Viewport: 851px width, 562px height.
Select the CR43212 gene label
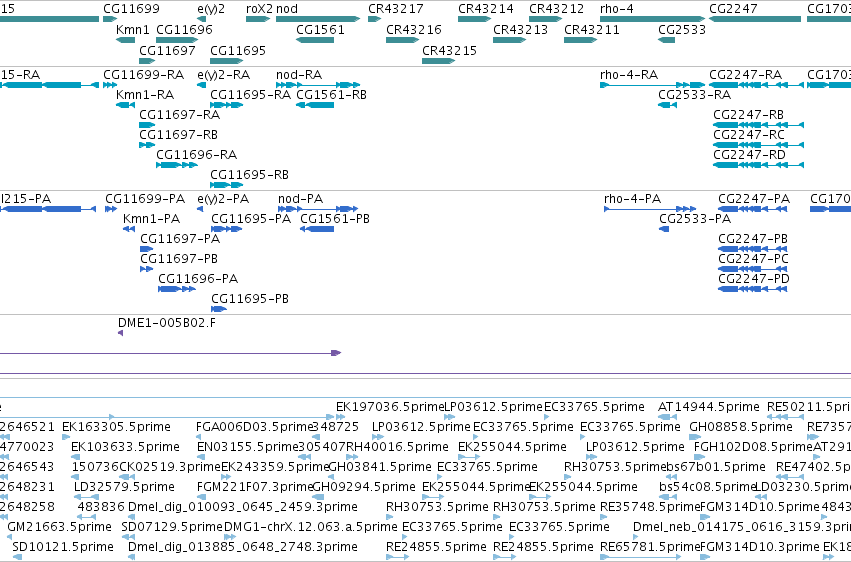[x=557, y=9]
